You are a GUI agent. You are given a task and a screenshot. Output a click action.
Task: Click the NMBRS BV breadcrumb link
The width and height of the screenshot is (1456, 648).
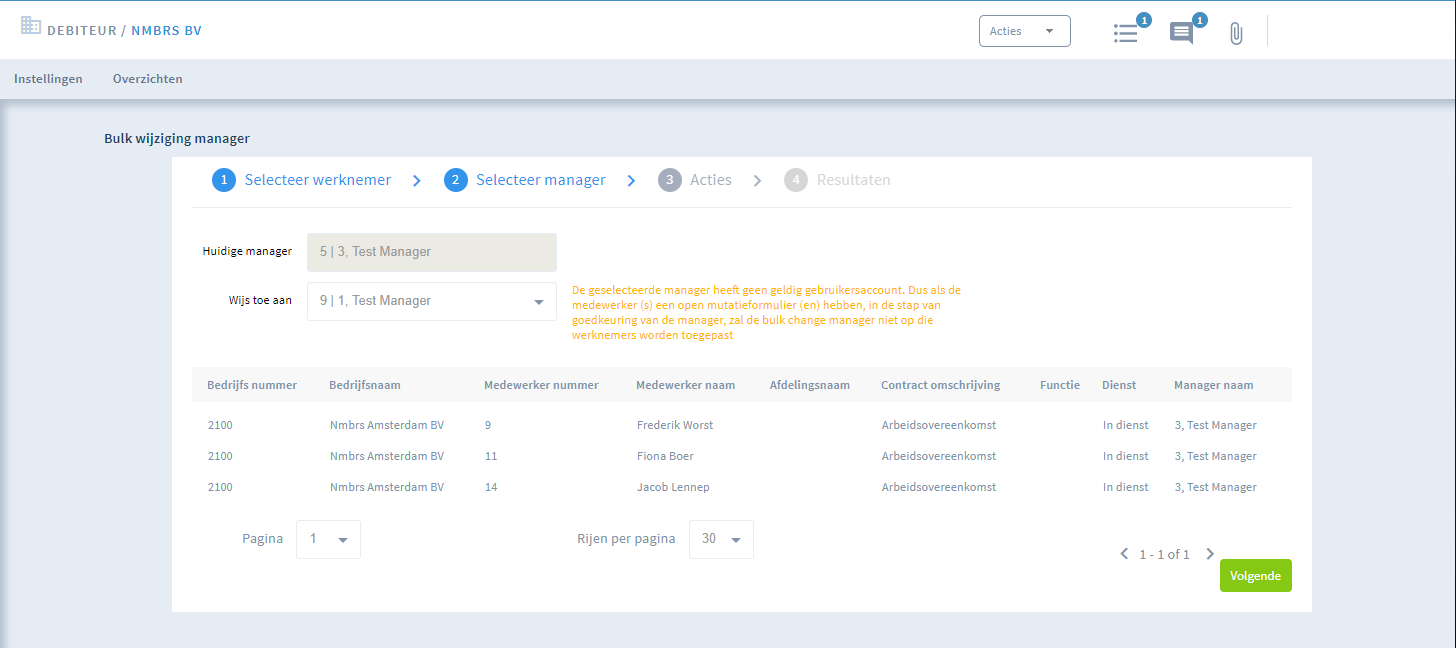[166, 31]
